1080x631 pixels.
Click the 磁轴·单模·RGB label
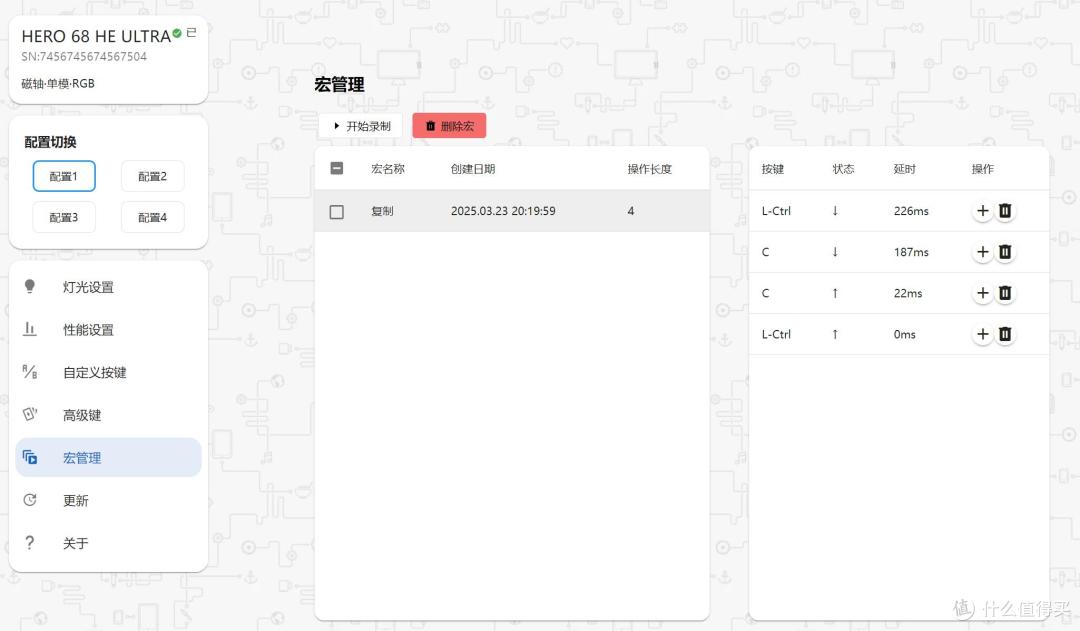pyautogui.click(x=58, y=83)
